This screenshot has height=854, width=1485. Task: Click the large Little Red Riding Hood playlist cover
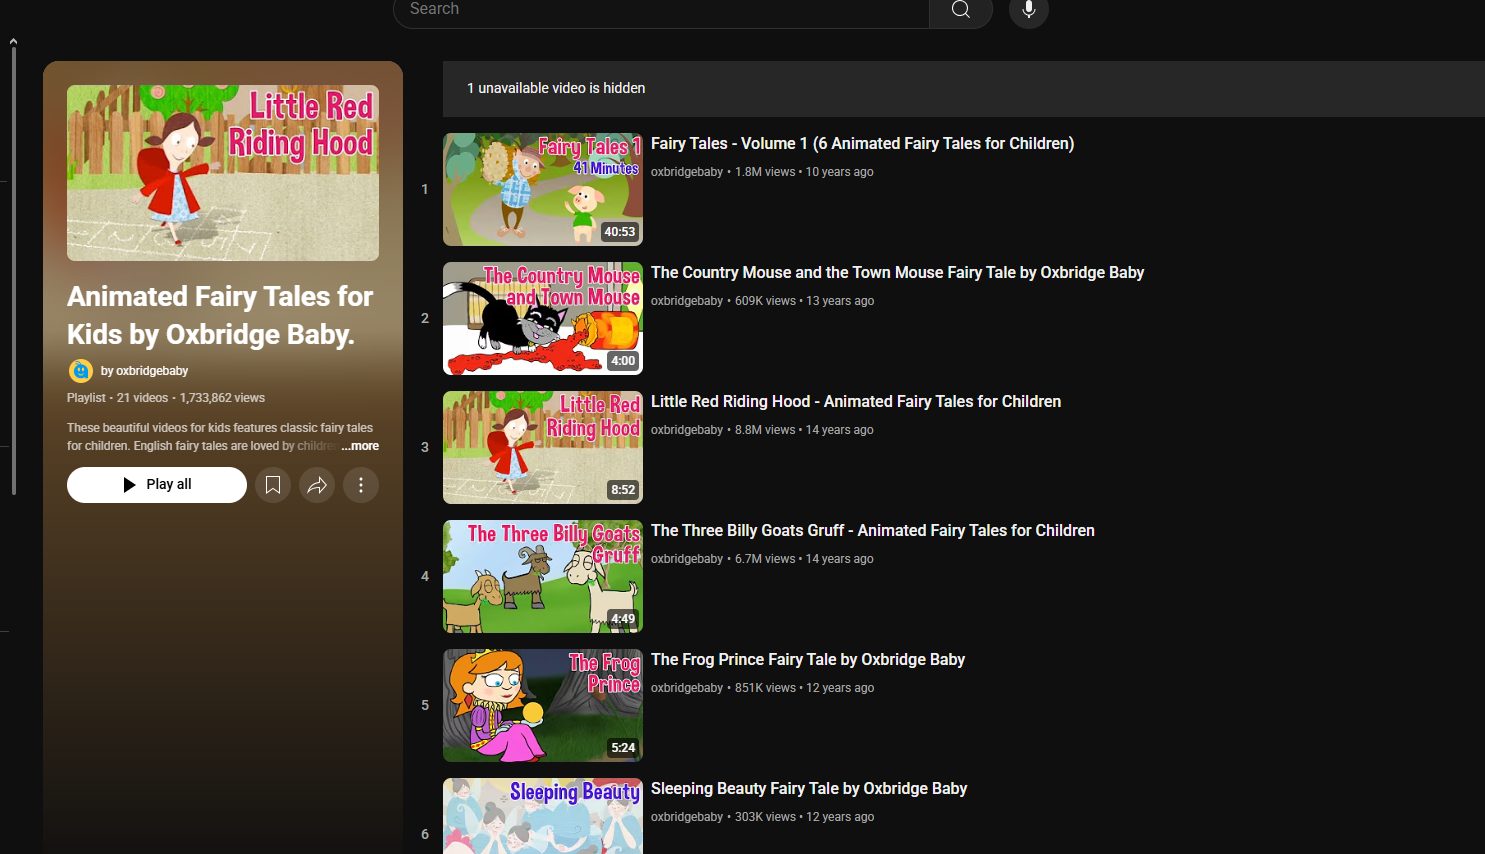222,173
